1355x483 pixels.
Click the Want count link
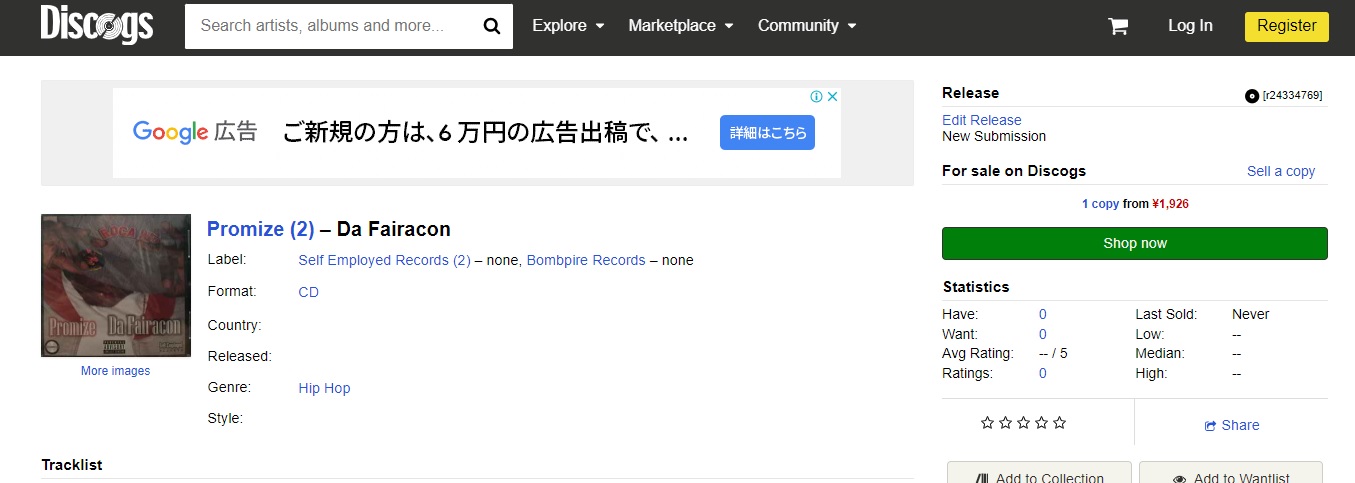point(1043,334)
